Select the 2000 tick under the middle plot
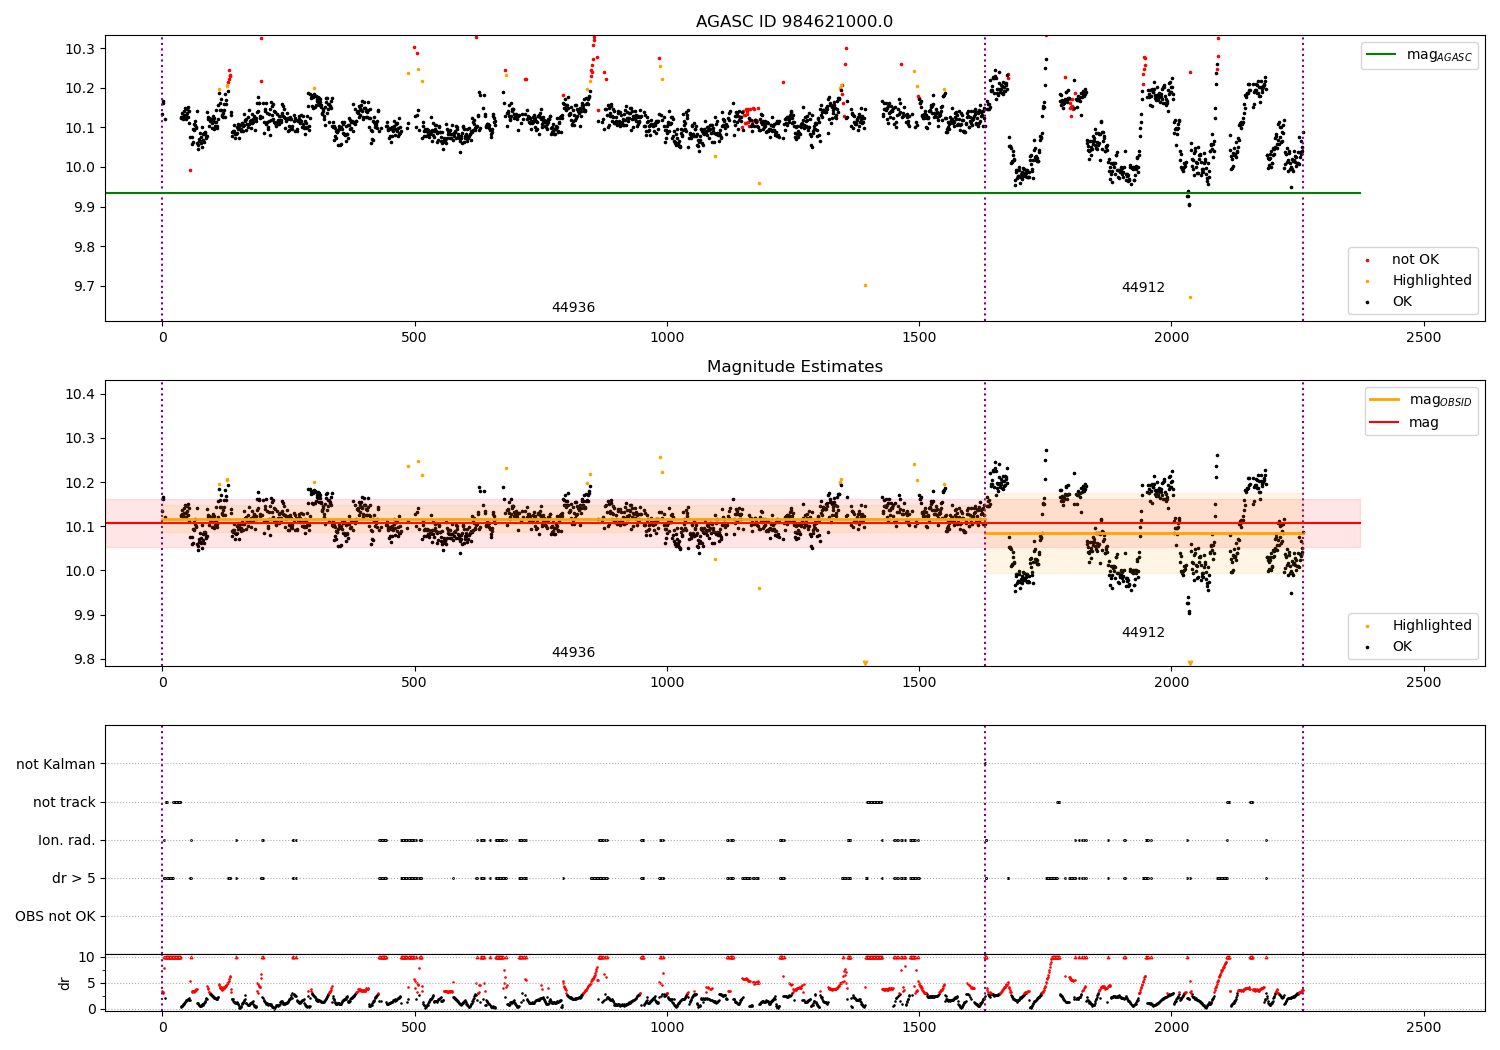Screen dimensions: 1500x1050 [x=1172, y=683]
